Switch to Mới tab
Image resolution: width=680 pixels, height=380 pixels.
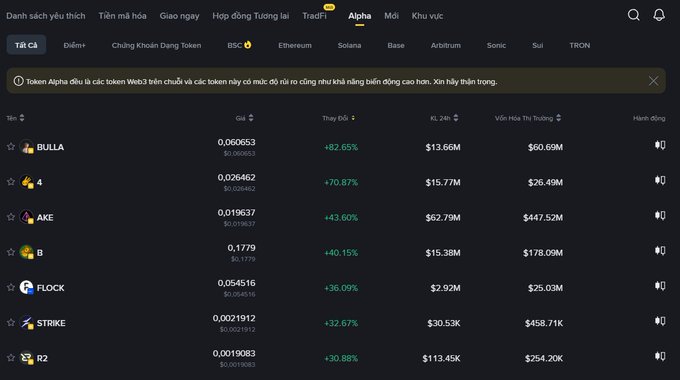coord(391,16)
